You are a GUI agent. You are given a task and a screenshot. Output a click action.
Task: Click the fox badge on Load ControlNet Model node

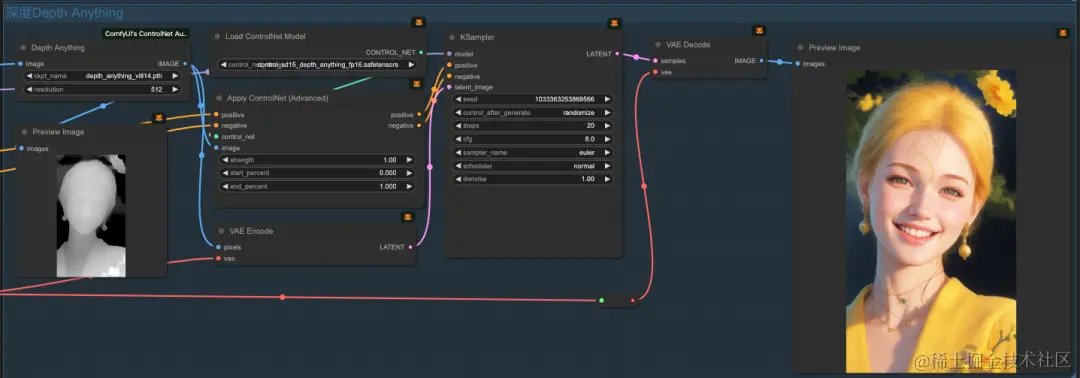(x=419, y=23)
